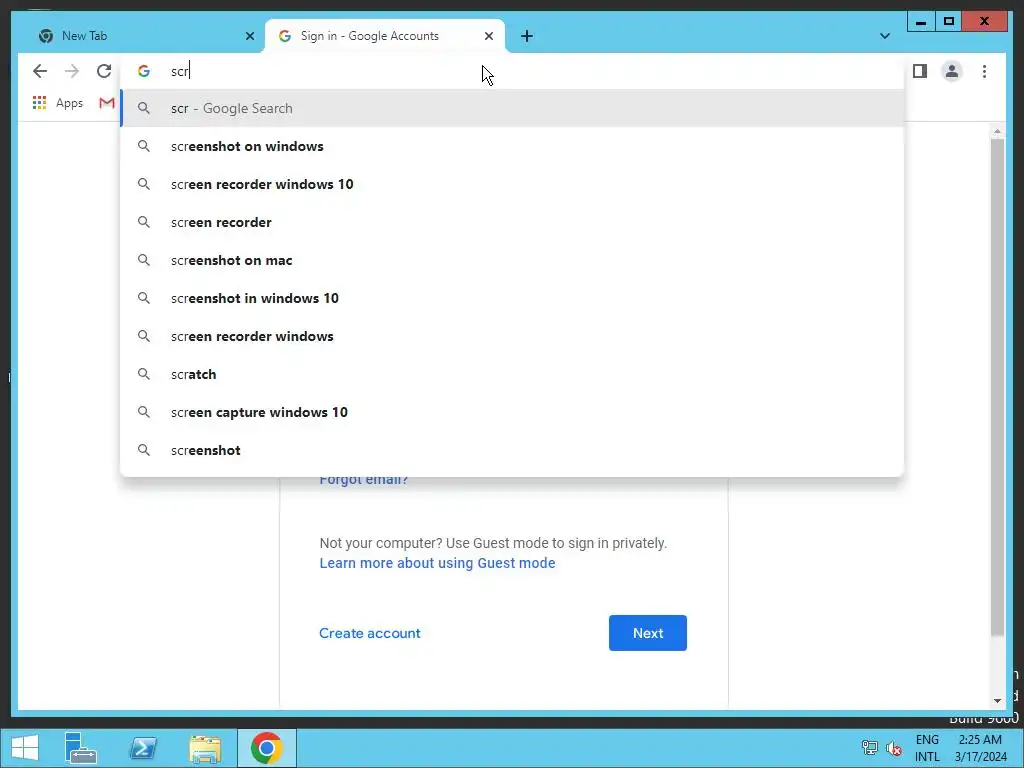This screenshot has height=768, width=1024.
Task: Select the Sign in - Google Accounts tab
Action: pos(385,36)
